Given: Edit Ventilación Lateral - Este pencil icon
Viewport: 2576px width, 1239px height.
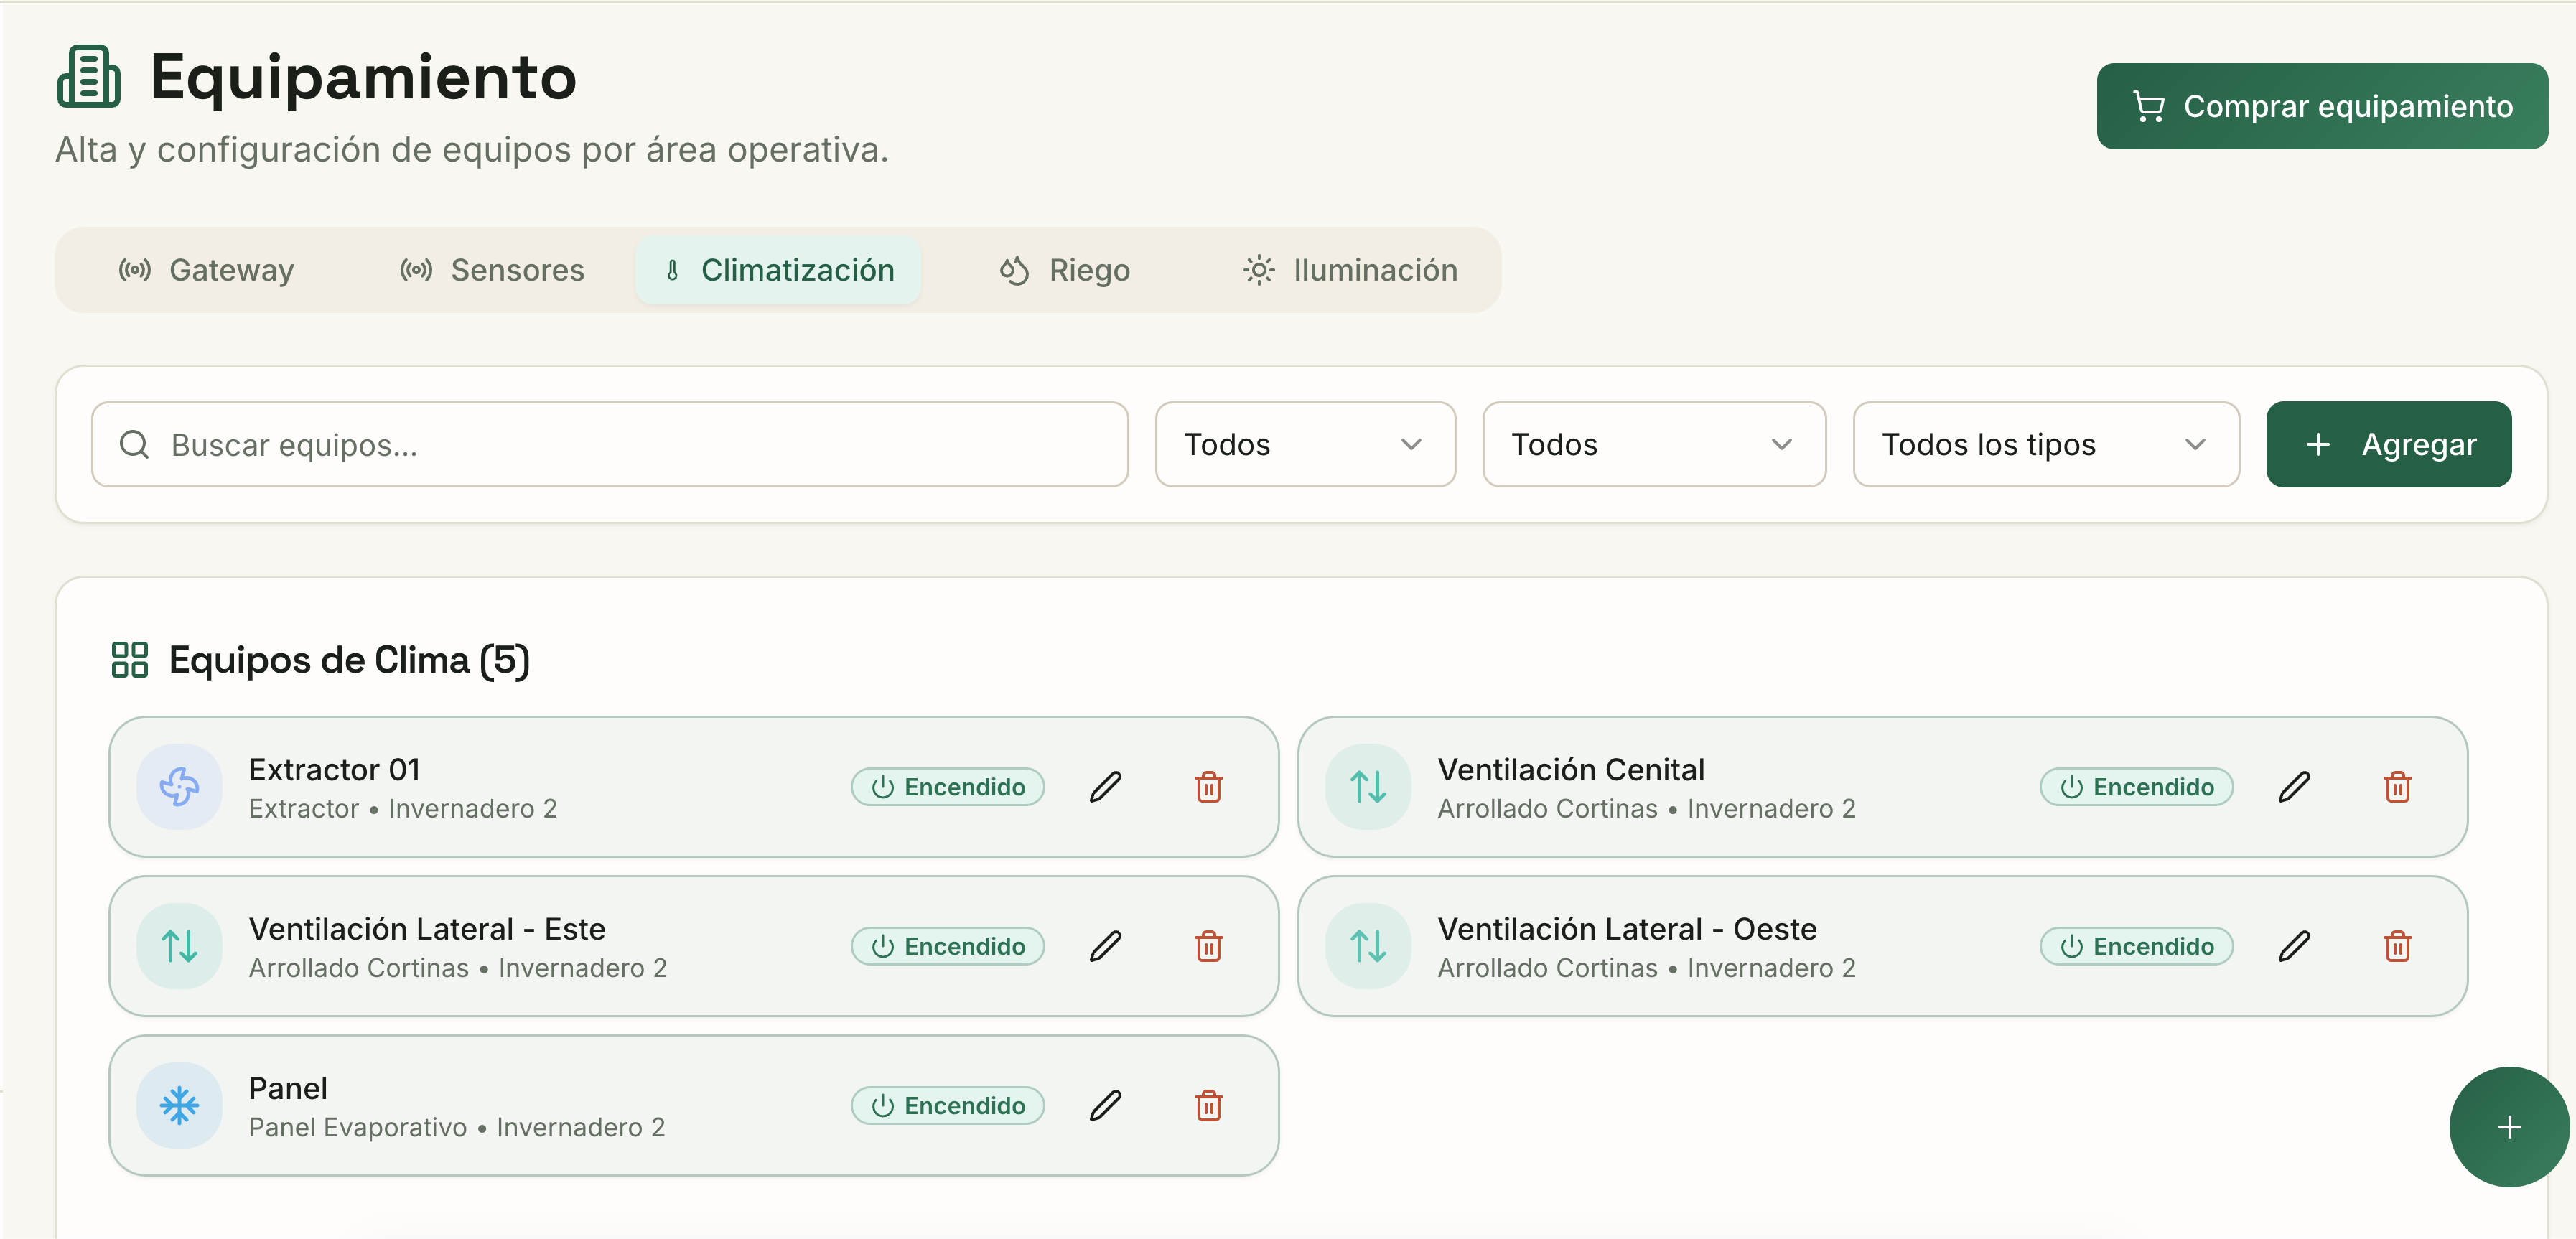Looking at the screenshot, I should [1105, 946].
